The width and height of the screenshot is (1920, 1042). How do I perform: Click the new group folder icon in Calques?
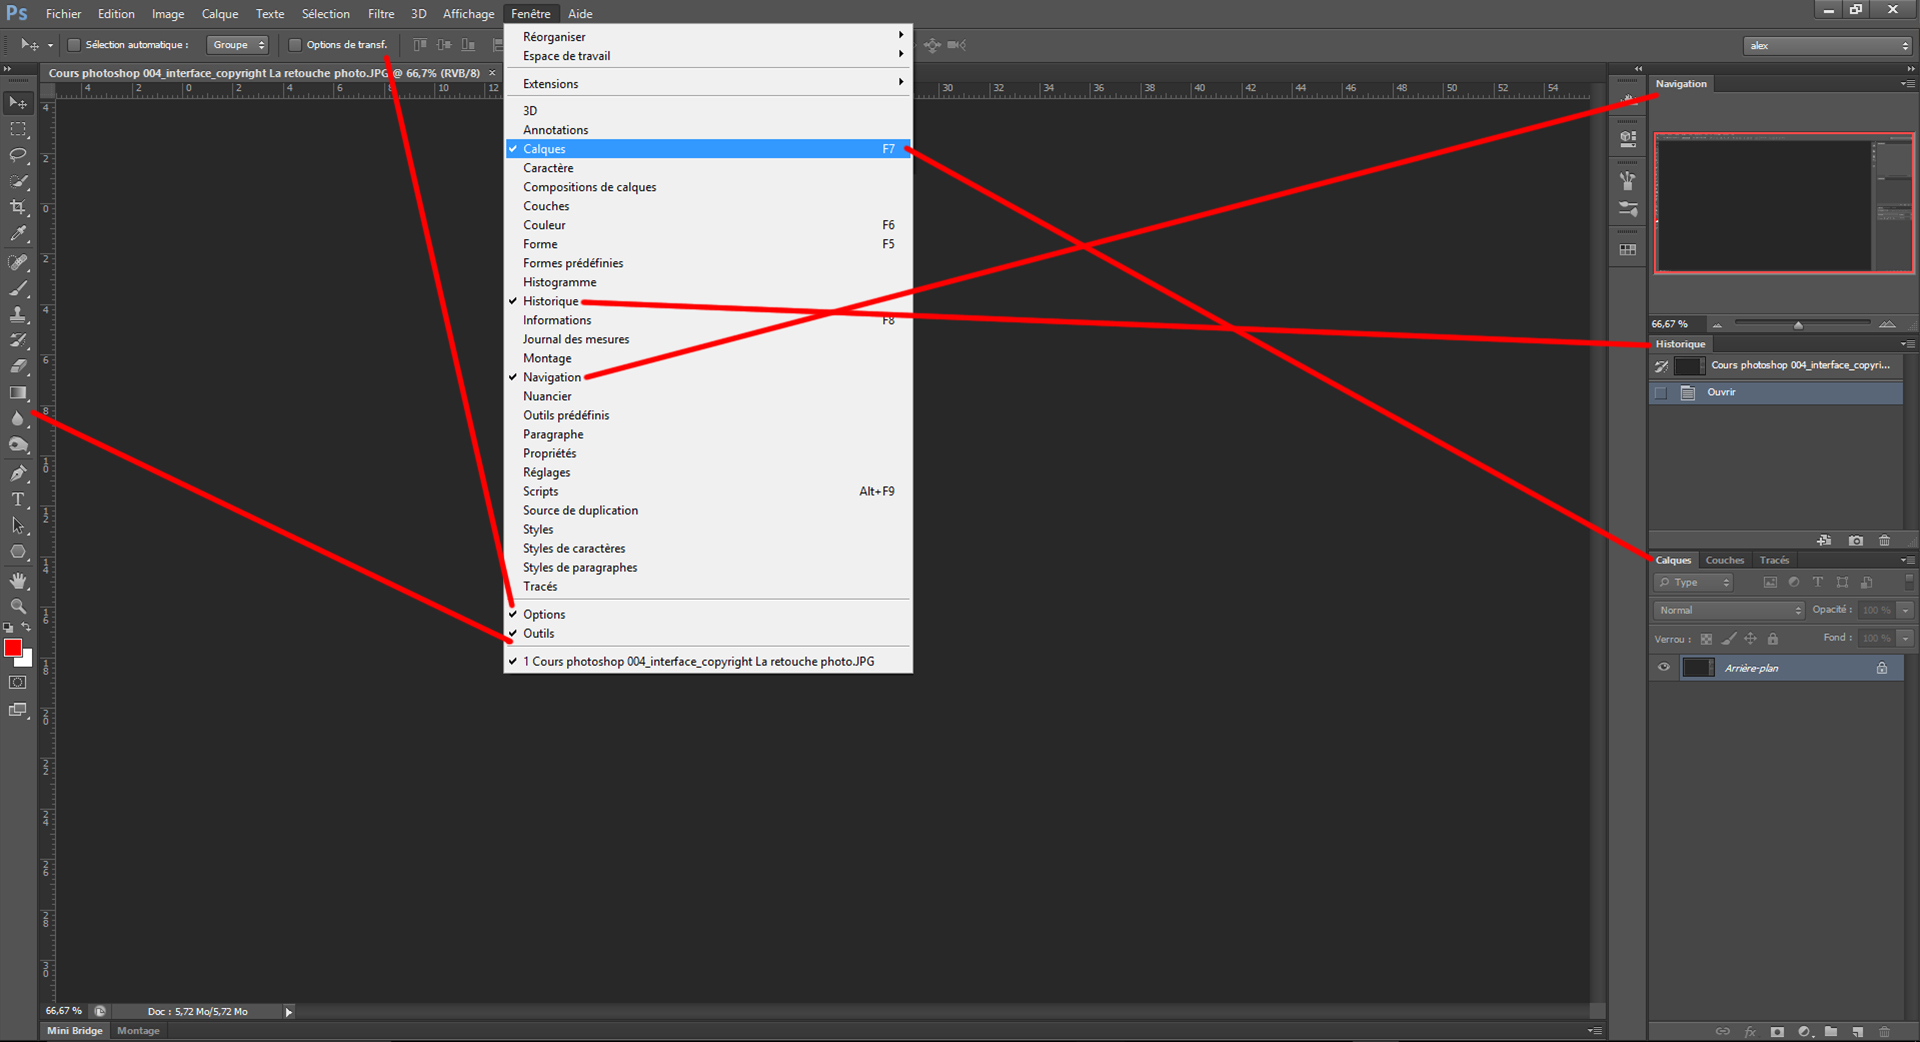pyautogui.click(x=1831, y=1032)
